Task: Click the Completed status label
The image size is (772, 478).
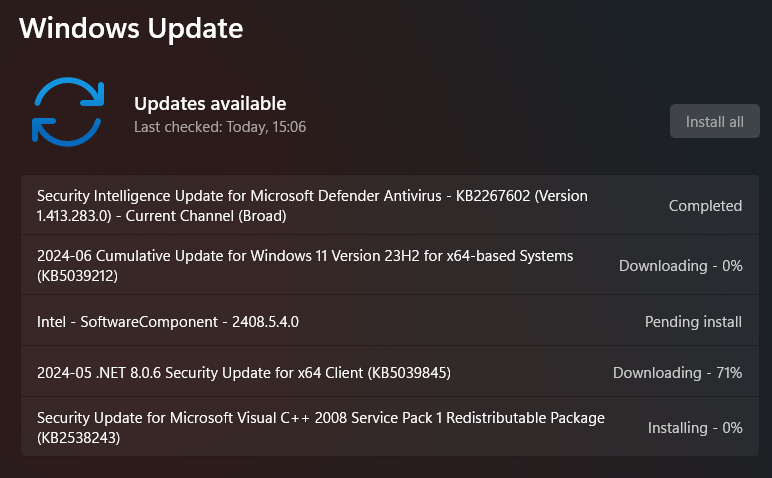Action: [x=705, y=206]
